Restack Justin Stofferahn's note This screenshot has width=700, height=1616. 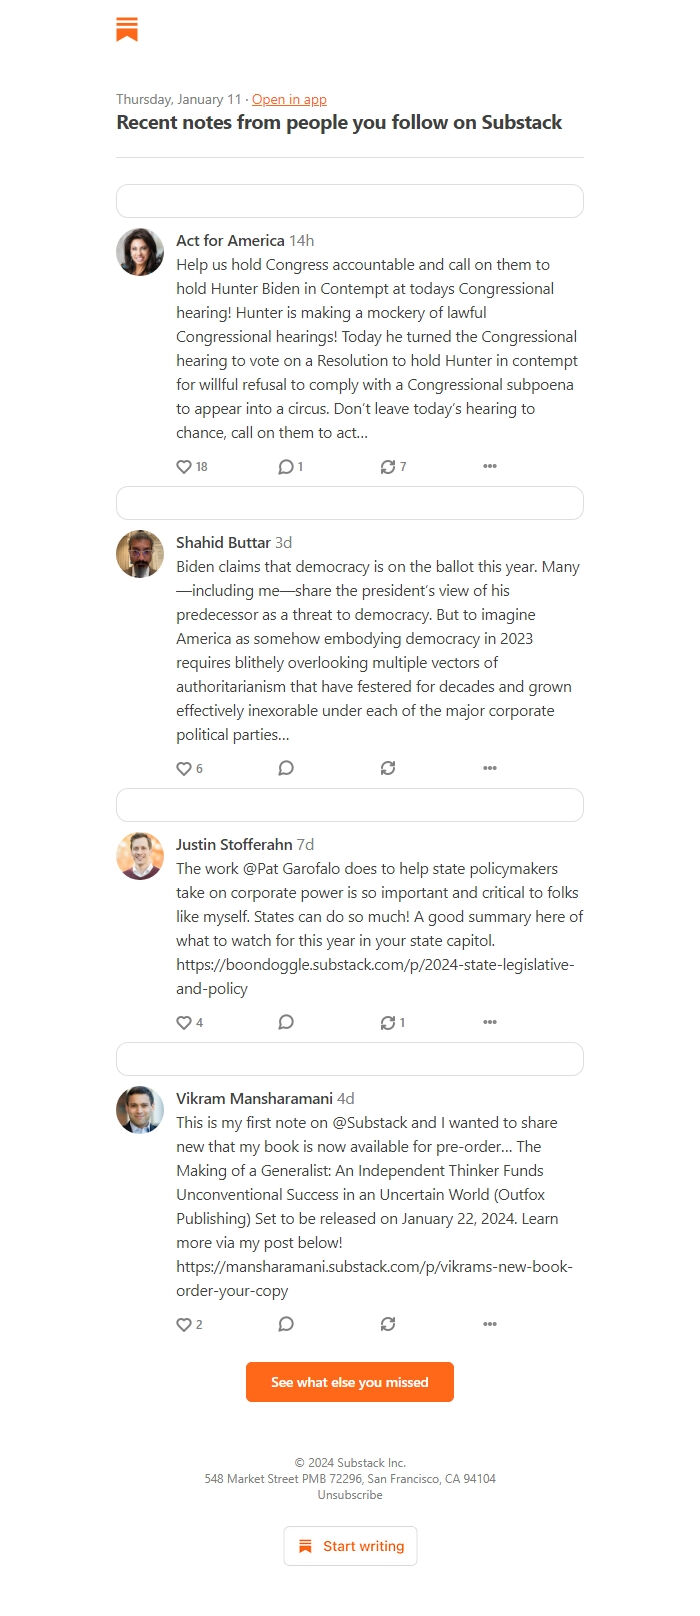[387, 1022]
